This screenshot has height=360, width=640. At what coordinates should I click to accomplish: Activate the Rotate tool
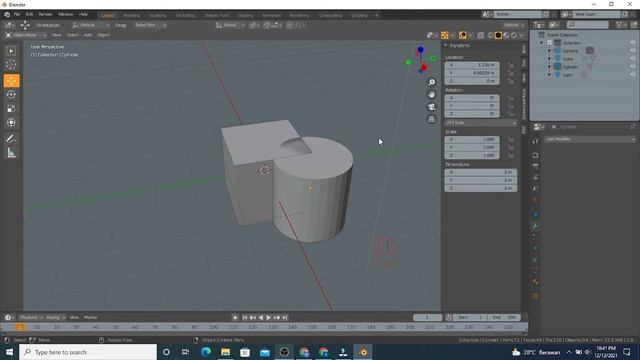(11, 95)
